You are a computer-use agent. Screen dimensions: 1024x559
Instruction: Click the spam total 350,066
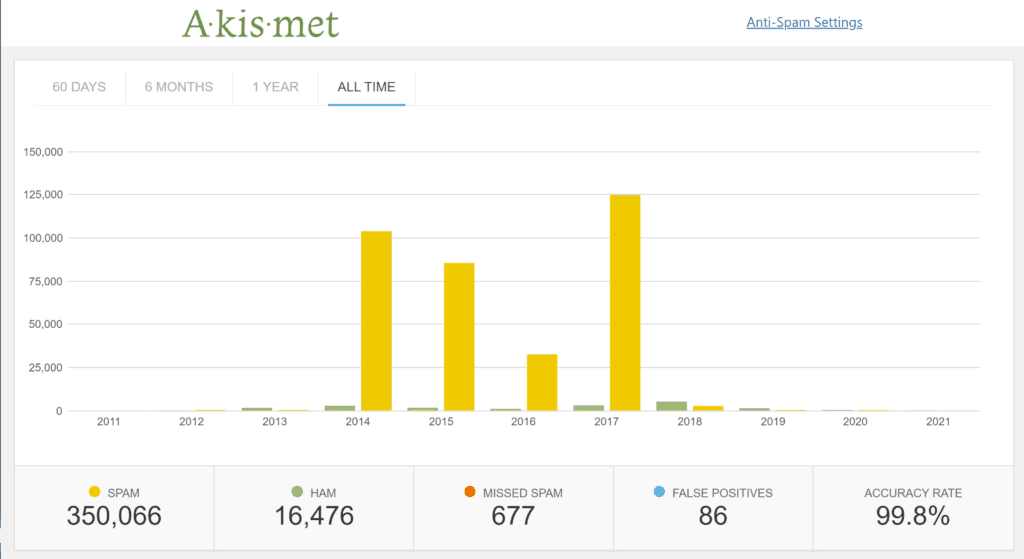(x=114, y=516)
